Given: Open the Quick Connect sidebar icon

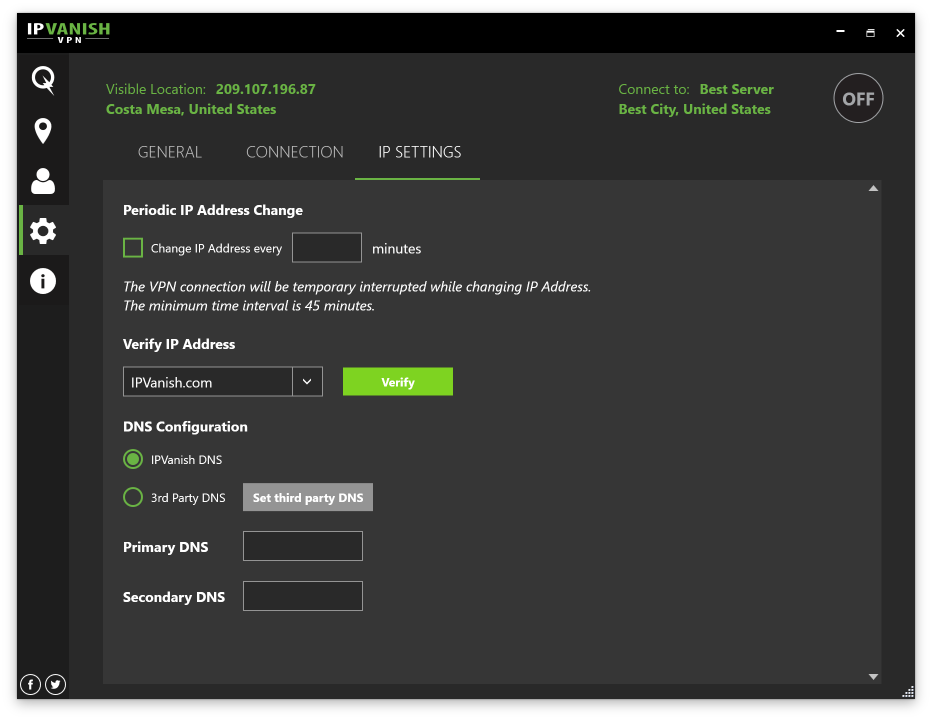Looking at the screenshot, I should point(43,80).
